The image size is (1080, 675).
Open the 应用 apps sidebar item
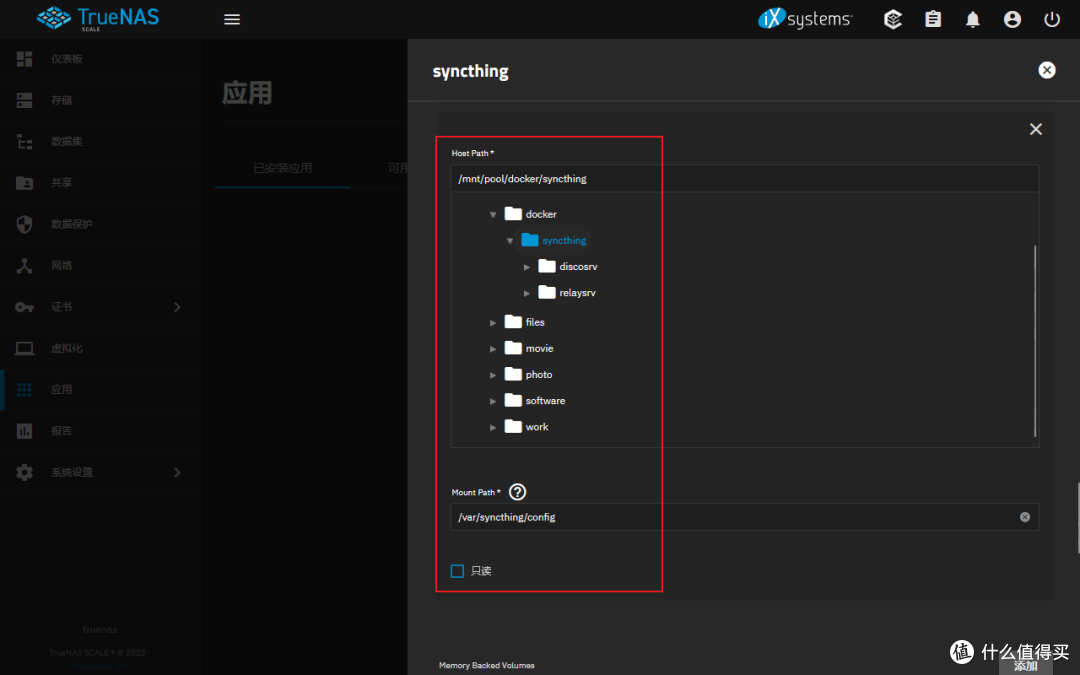point(100,389)
